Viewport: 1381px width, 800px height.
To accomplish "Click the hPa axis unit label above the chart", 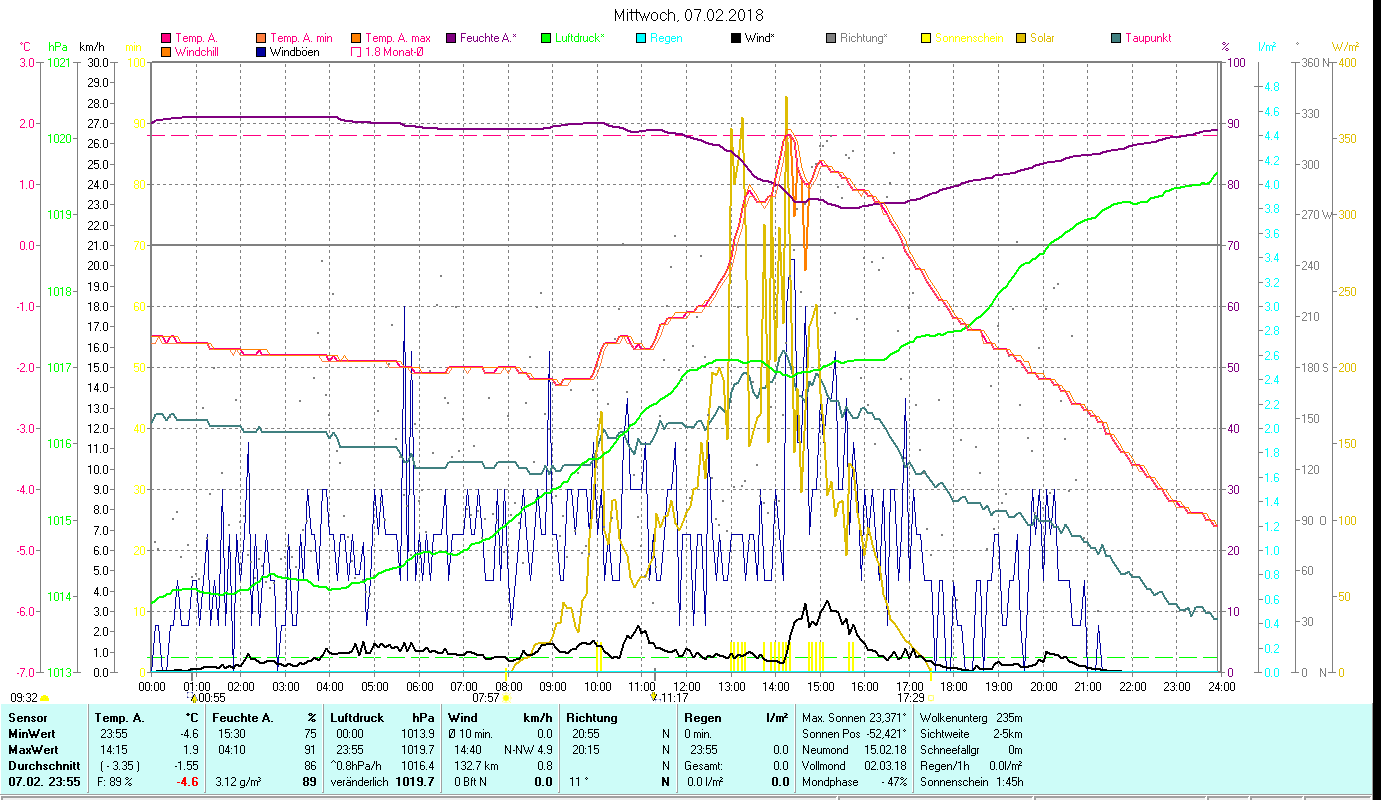I will click(58, 47).
